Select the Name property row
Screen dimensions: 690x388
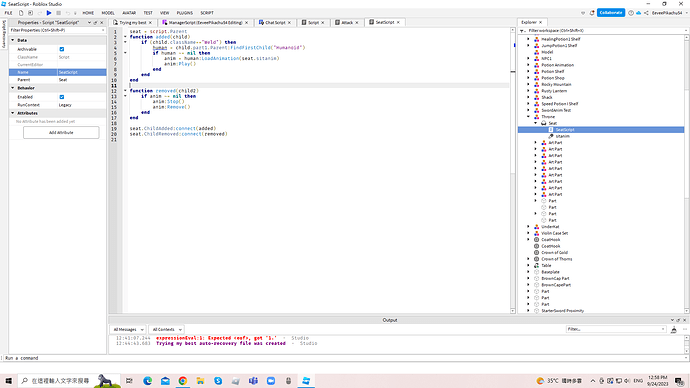[58, 72]
